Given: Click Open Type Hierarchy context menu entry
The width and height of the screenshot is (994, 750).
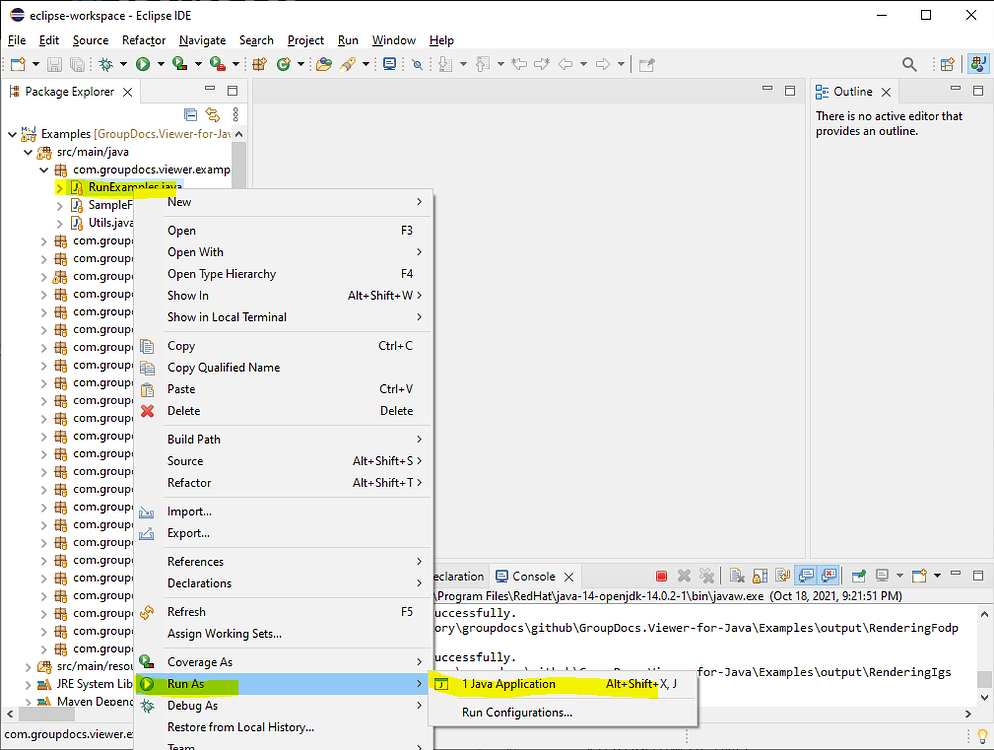Looking at the screenshot, I should [x=283, y=274].
